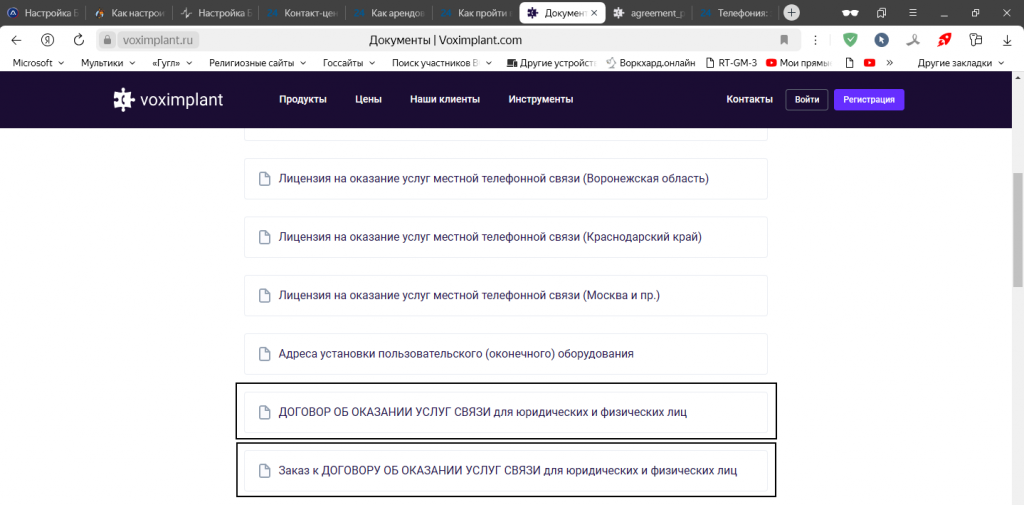This screenshot has width=1024, height=505.
Task: Open Заказ к ДОГОВОРУ document
Action: 505,470
